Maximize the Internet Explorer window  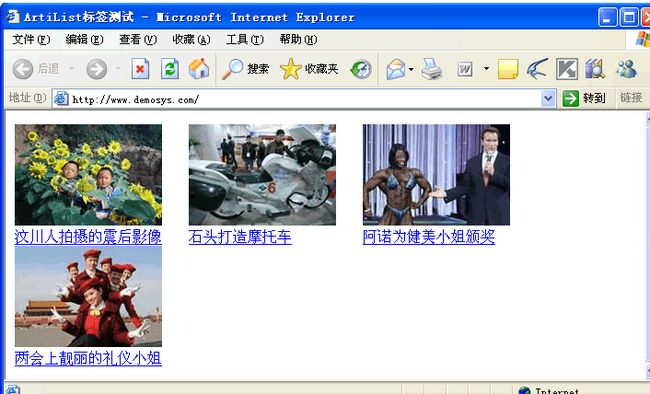[629, 17]
